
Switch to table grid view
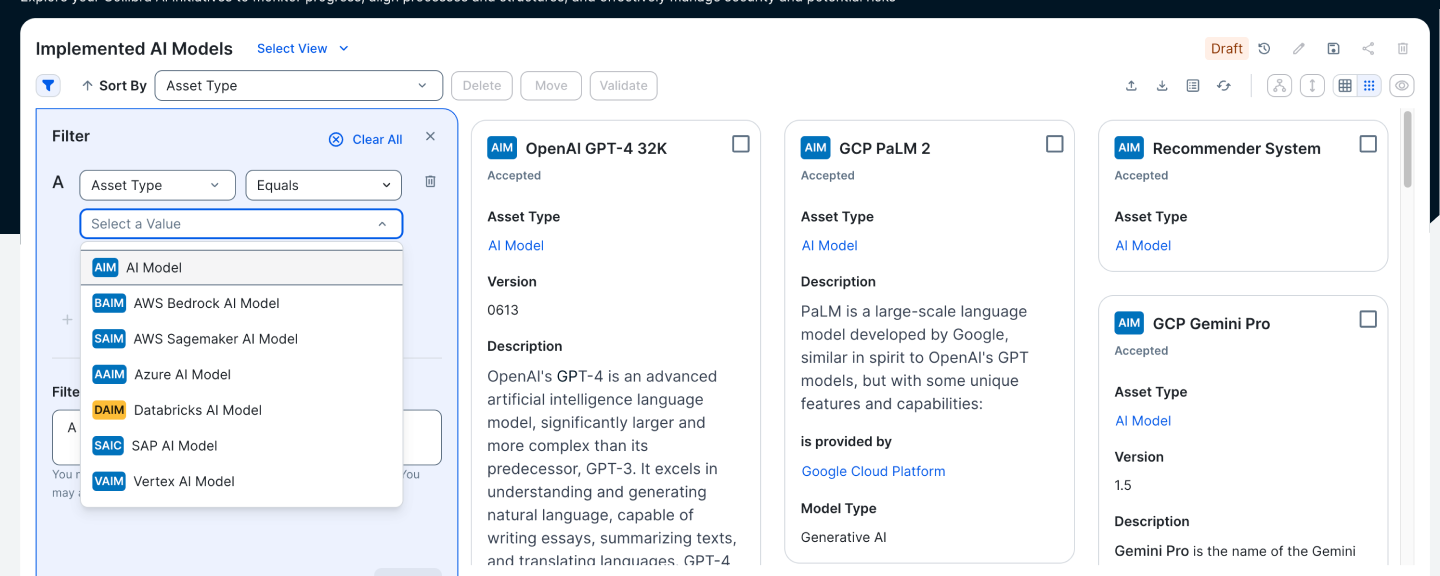pos(1345,86)
